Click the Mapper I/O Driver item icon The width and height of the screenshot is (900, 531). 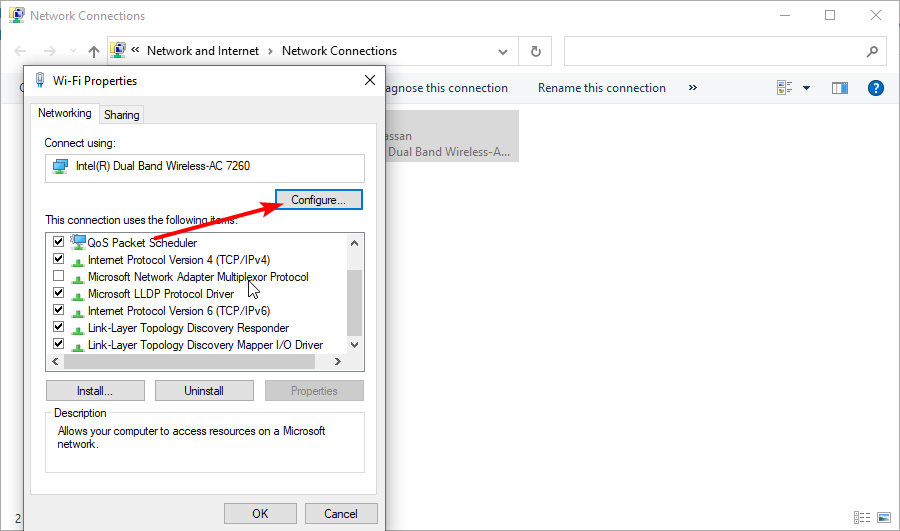tap(77, 347)
